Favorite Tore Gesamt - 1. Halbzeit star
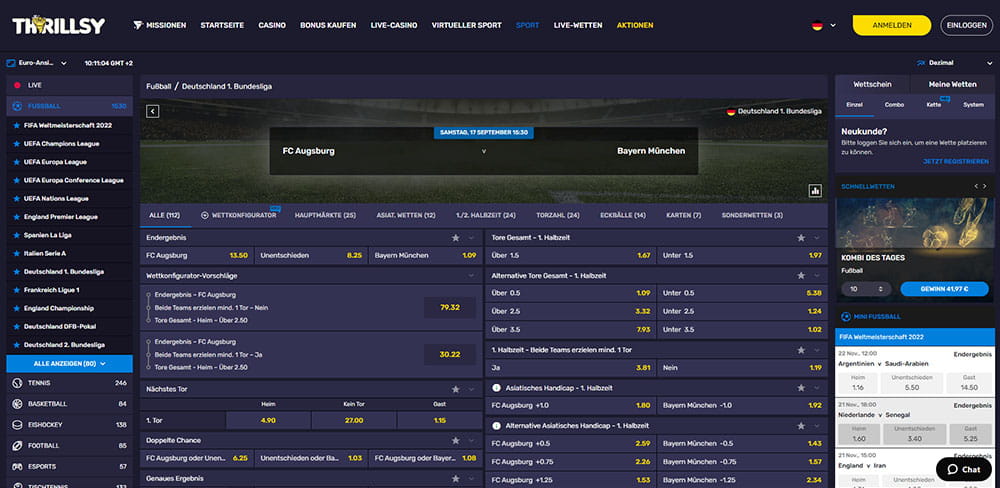1000x488 pixels. point(801,237)
